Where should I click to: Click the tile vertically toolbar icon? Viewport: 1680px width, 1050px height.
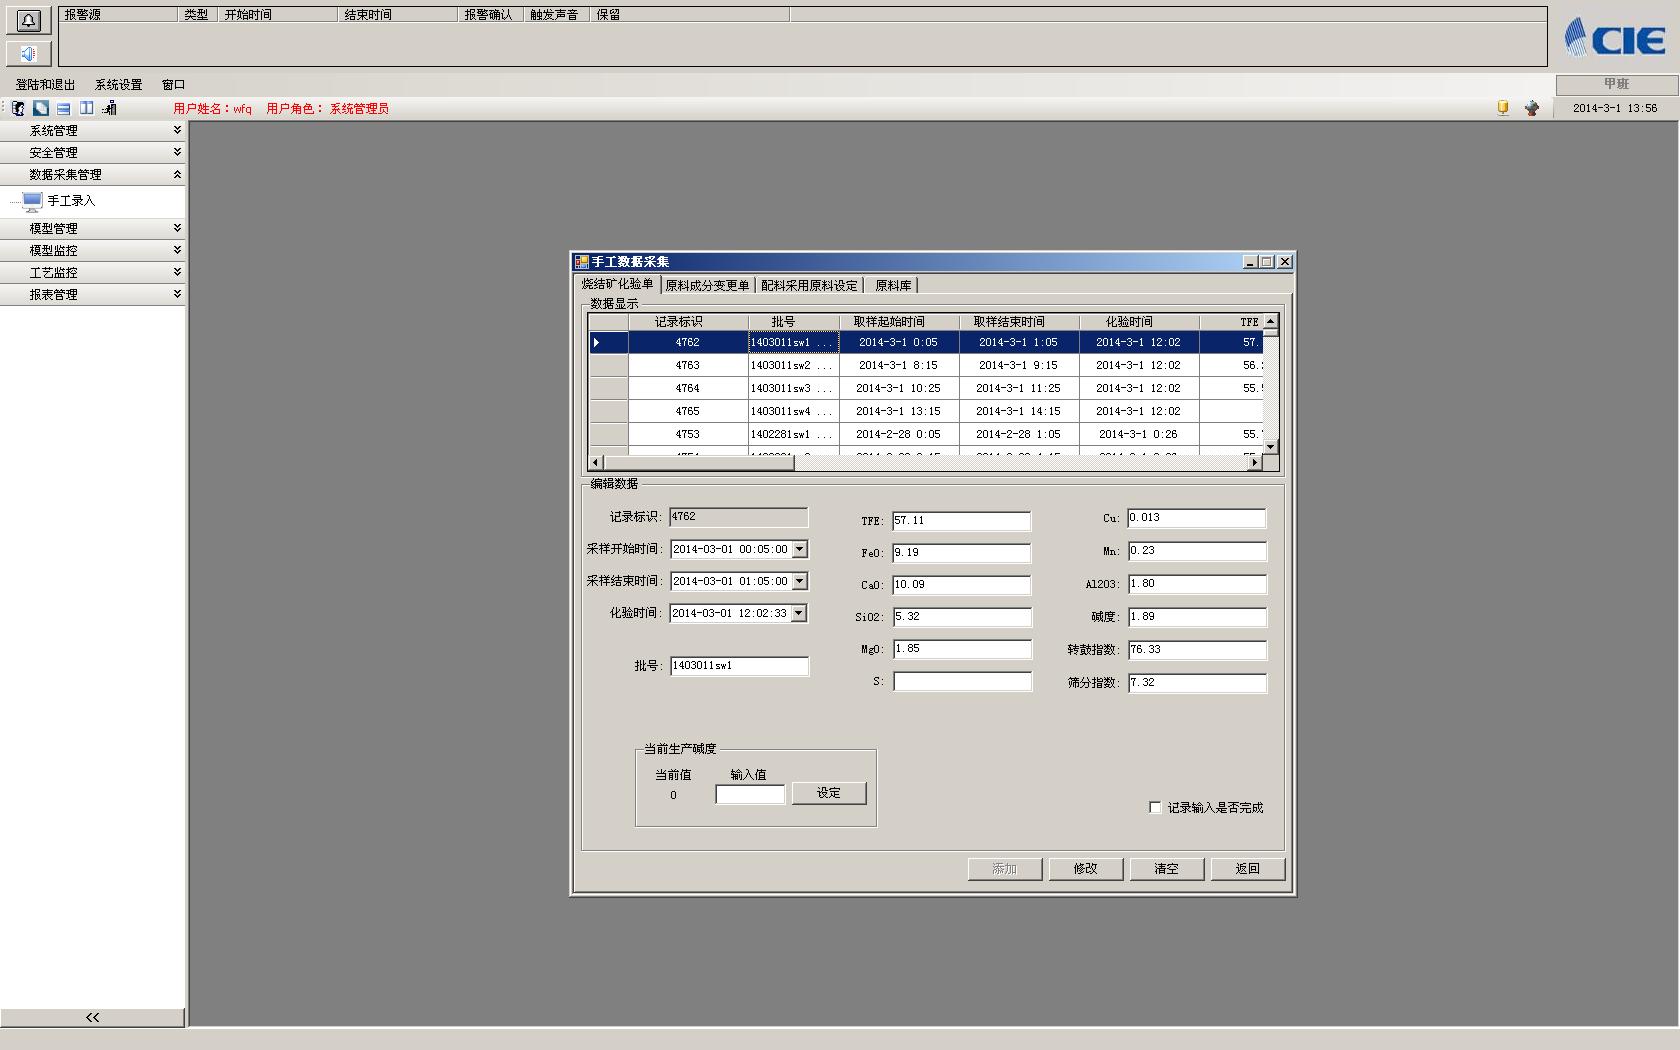click(87, 108)
